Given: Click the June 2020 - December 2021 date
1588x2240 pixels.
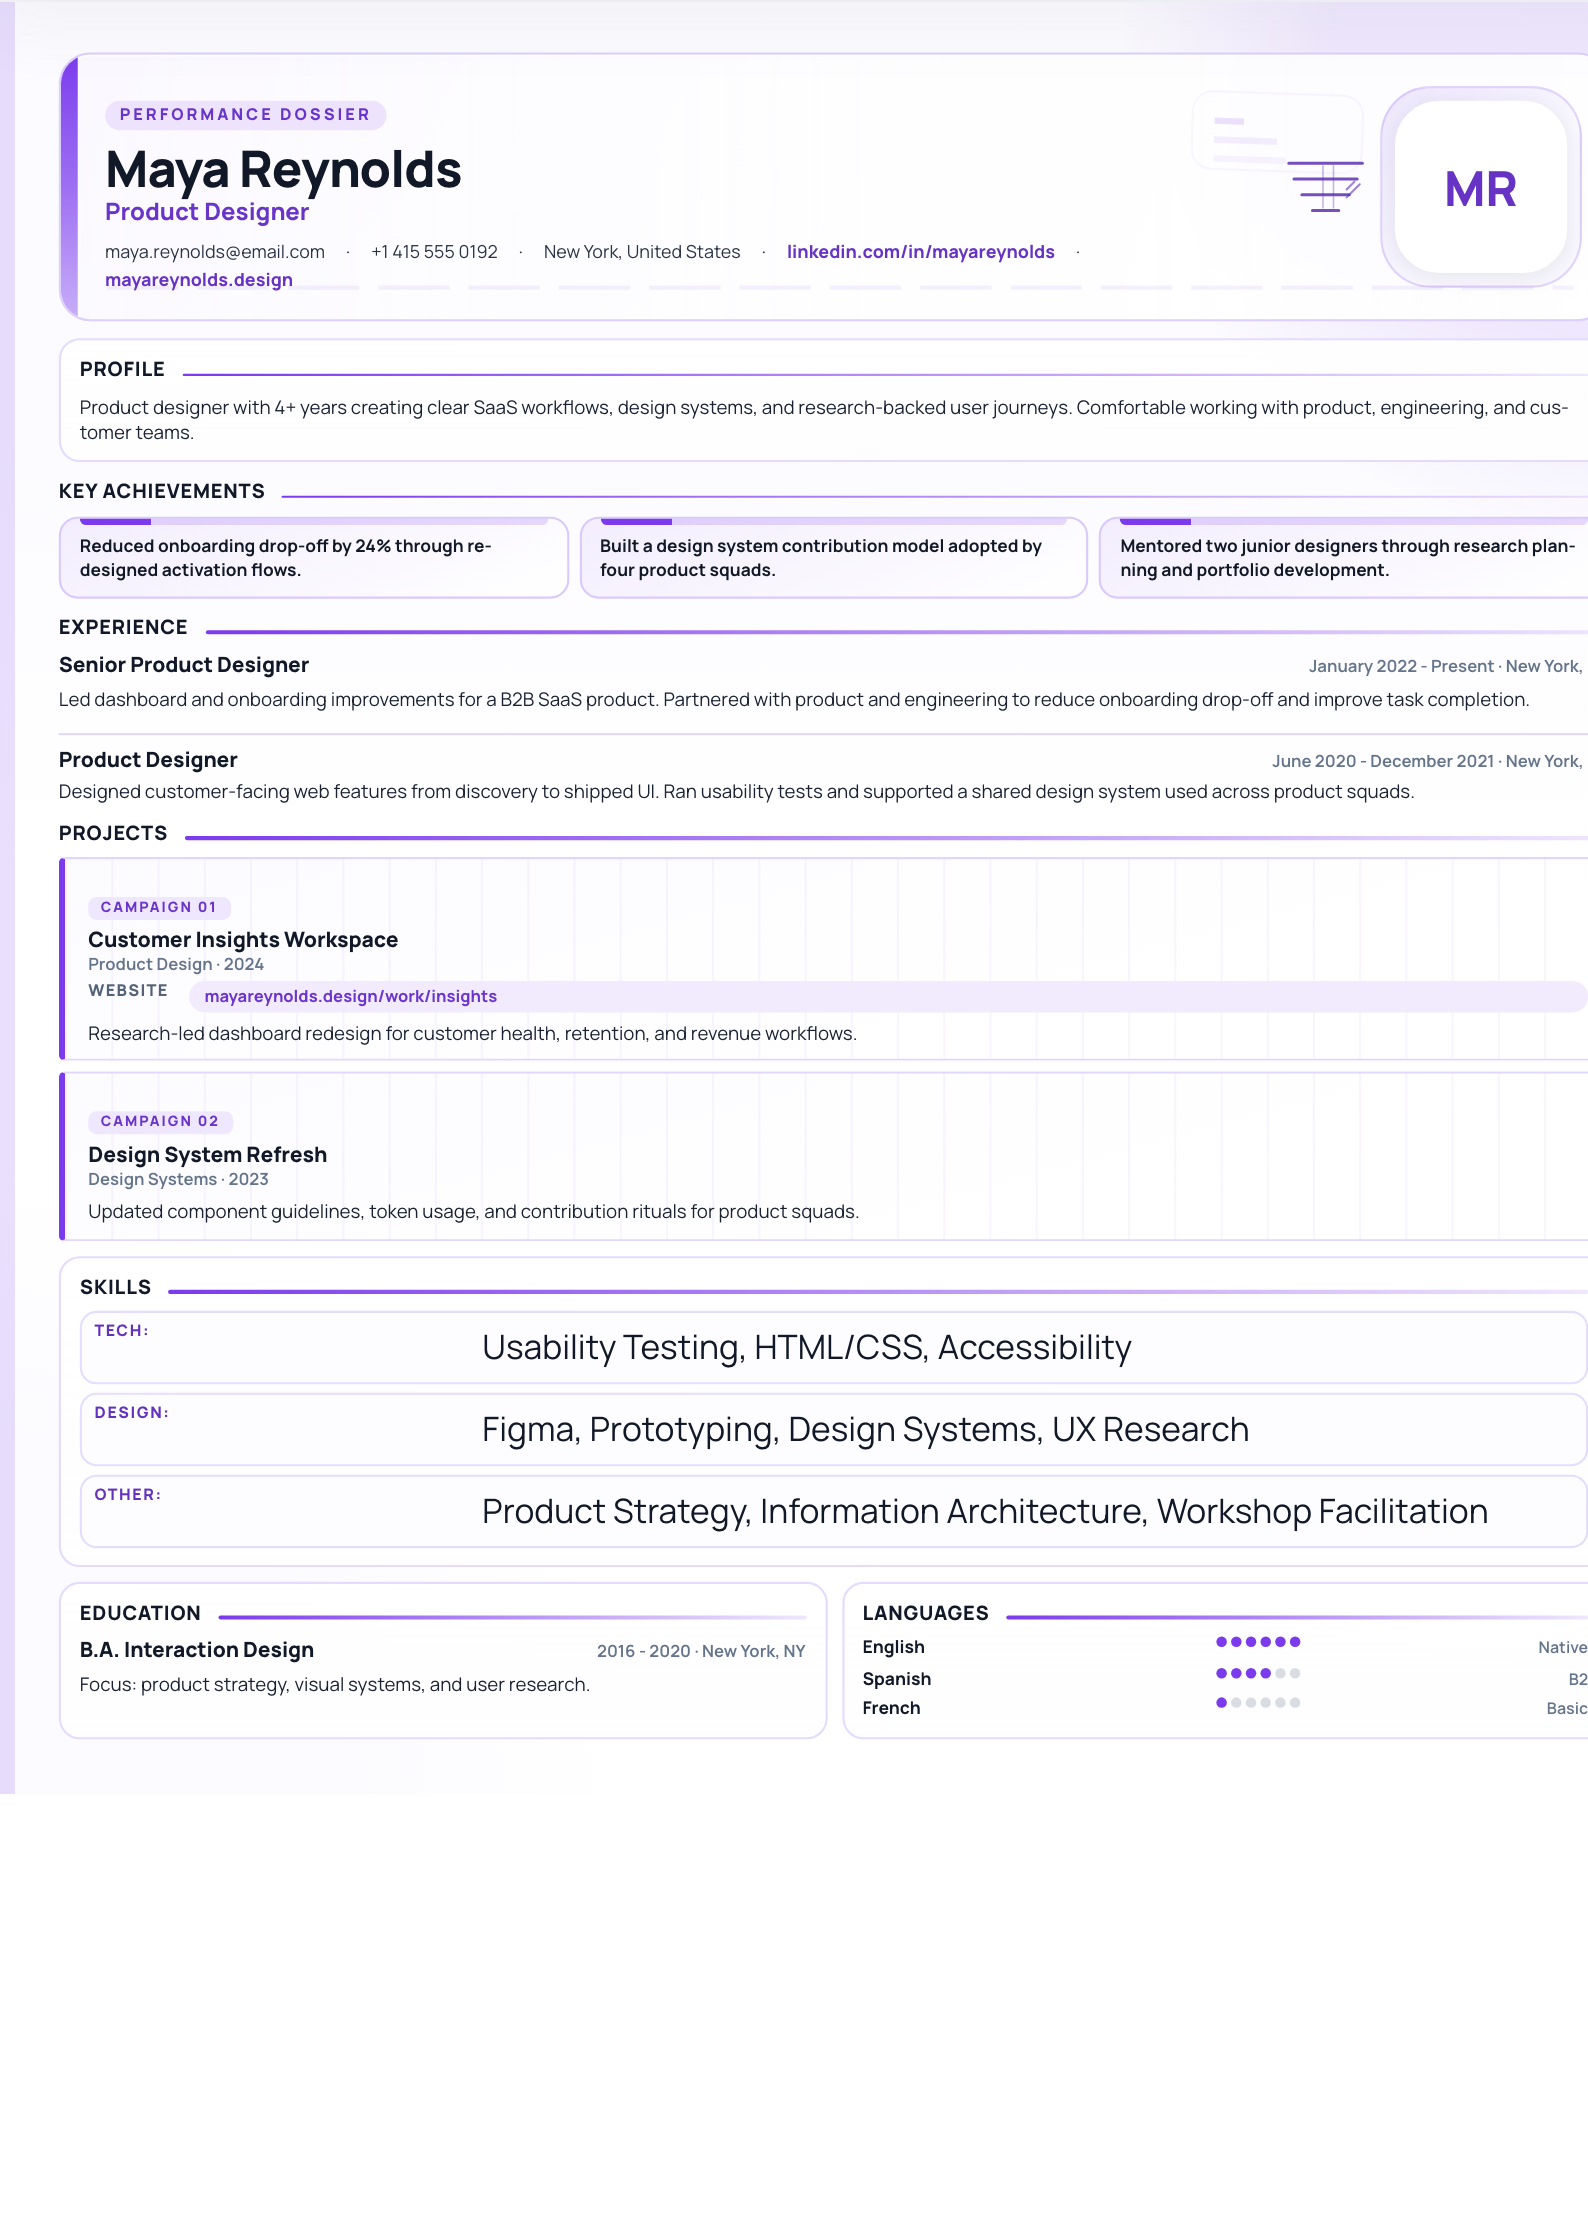Looking at the screenshot, I should [x=1383, y=761].
